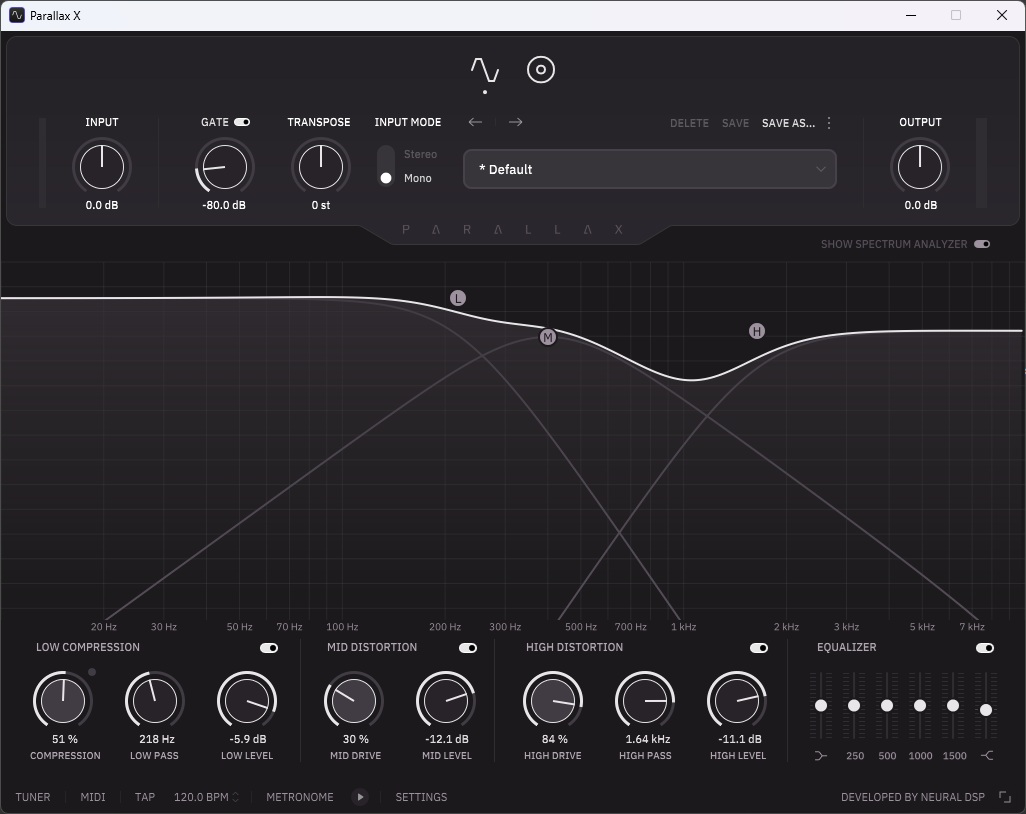Click the 250 Hz EQ slider
Screen dimensions: 1026x814
click(854, 705)
